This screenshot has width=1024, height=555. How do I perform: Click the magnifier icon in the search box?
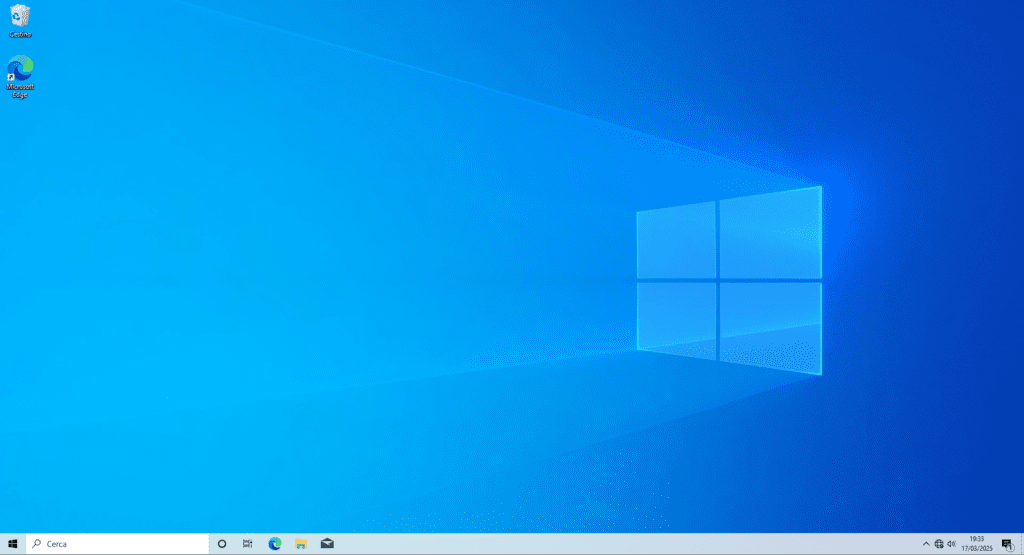click(37, 544)
